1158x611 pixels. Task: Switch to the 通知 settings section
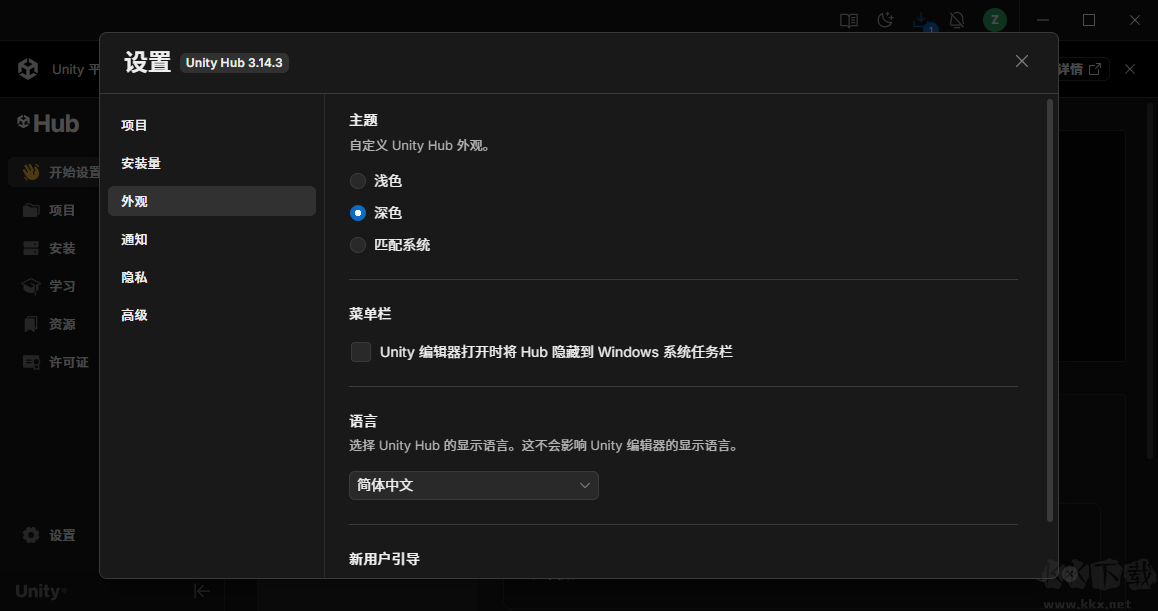pyautogui.click(x=133, y=239)
